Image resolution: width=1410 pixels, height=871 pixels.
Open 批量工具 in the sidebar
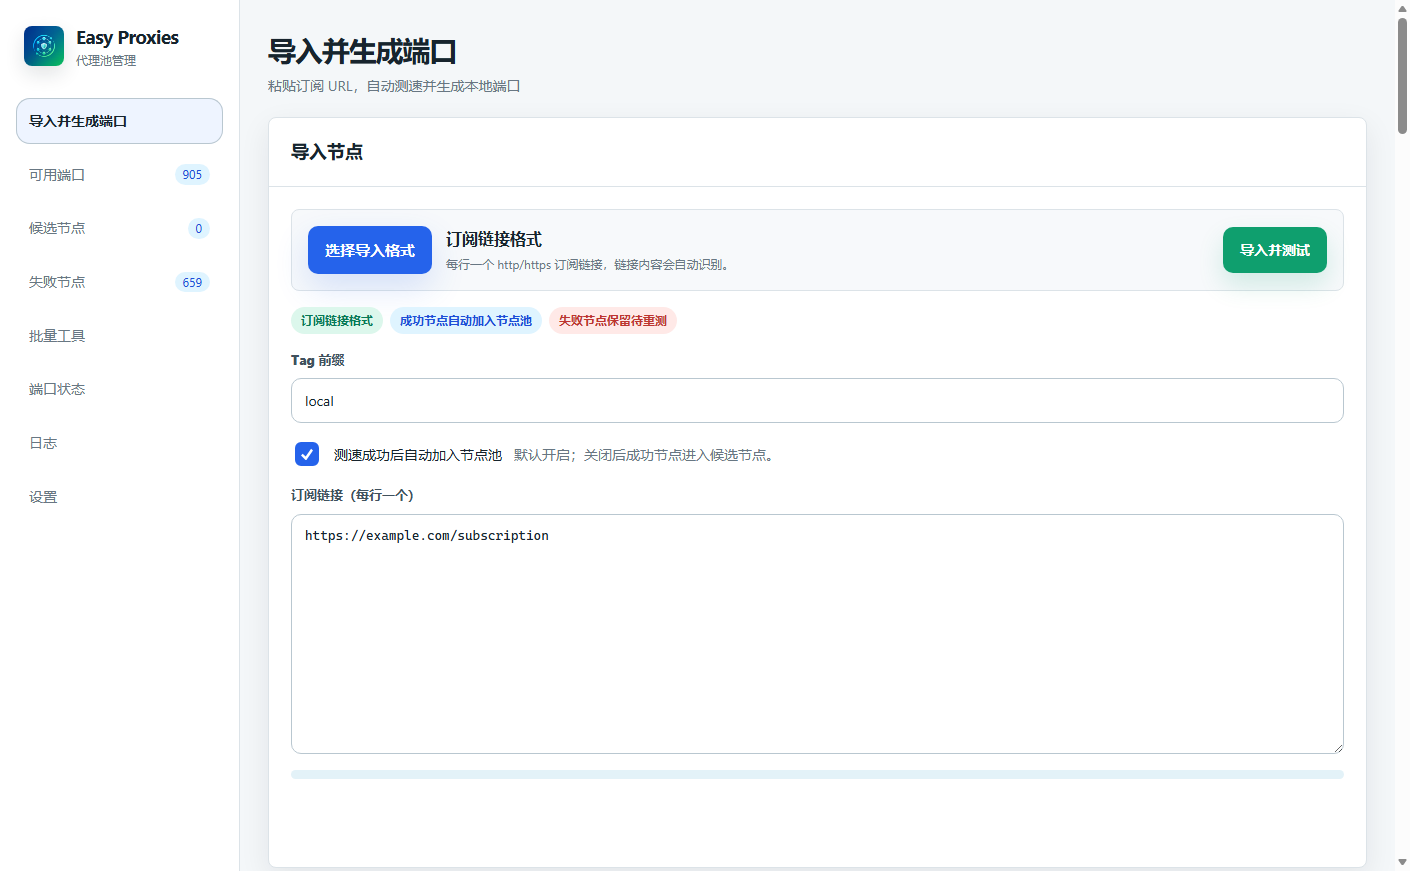(x=119, y=336)
